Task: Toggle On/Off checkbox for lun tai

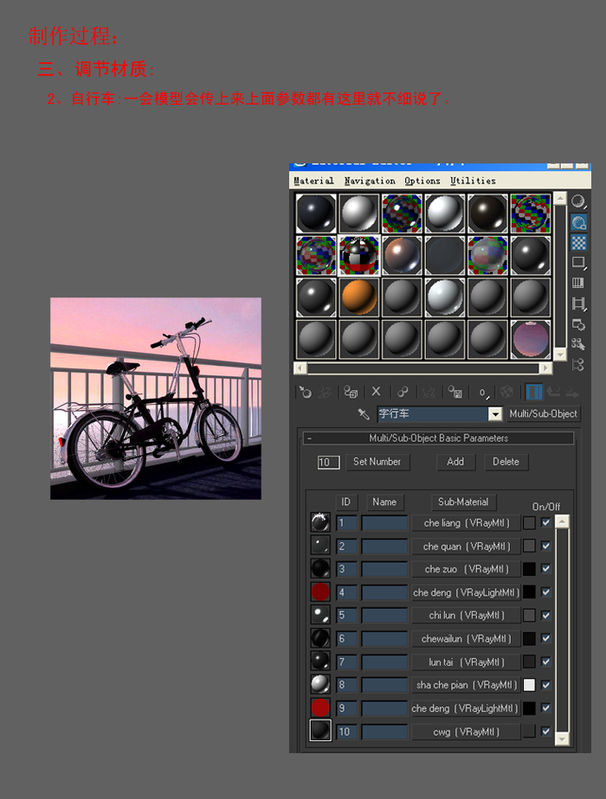Action: tap(546, 661)
